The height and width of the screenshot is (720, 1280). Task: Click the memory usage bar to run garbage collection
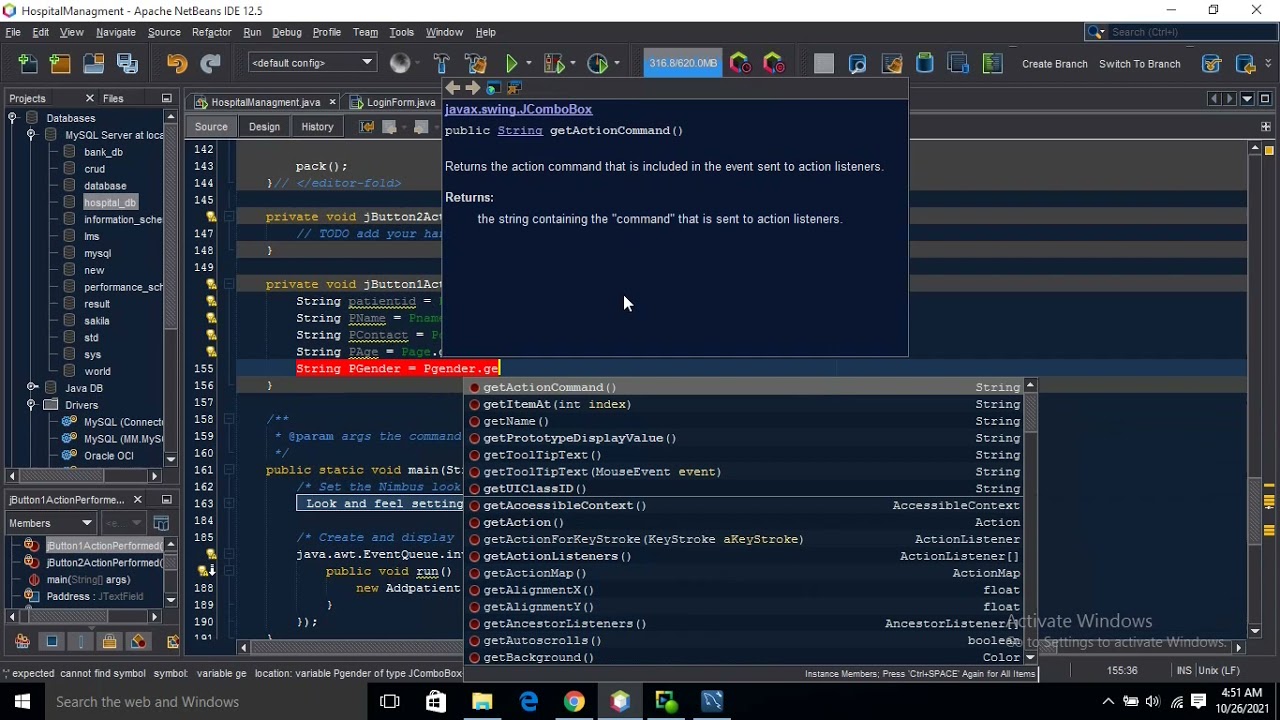tap(683, 64)
